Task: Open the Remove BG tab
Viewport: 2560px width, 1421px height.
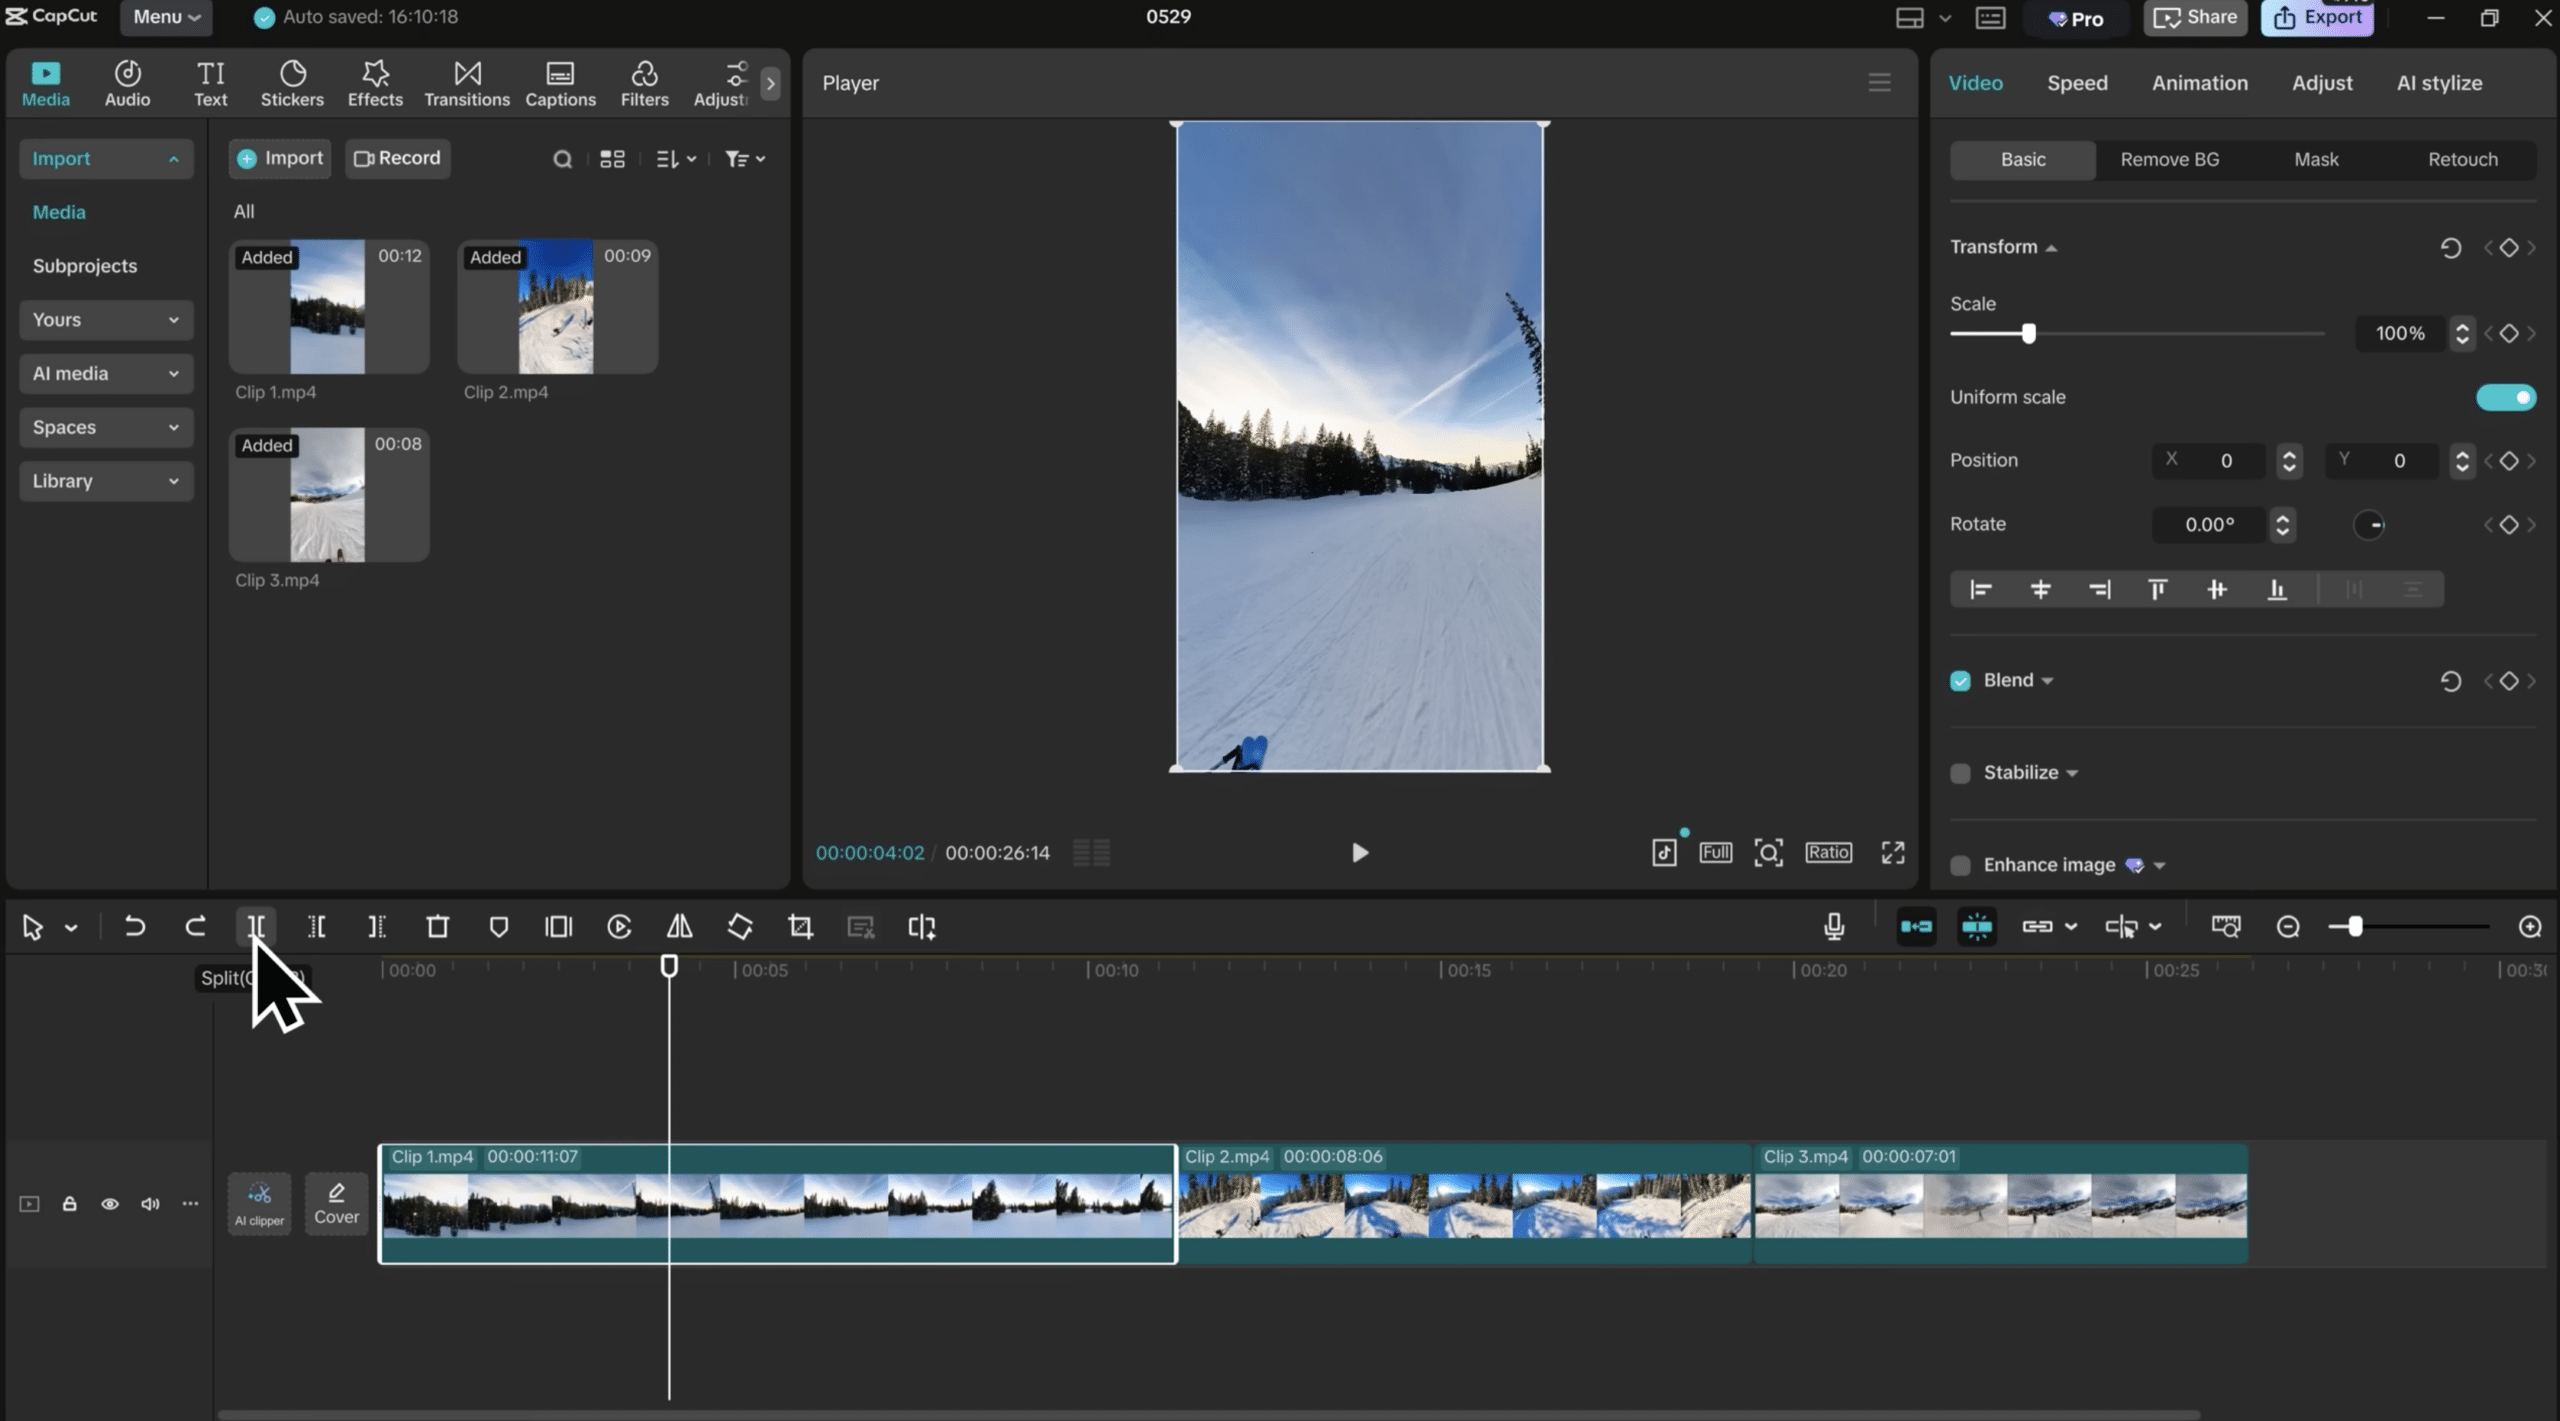Action: (x=2168, y=159)
